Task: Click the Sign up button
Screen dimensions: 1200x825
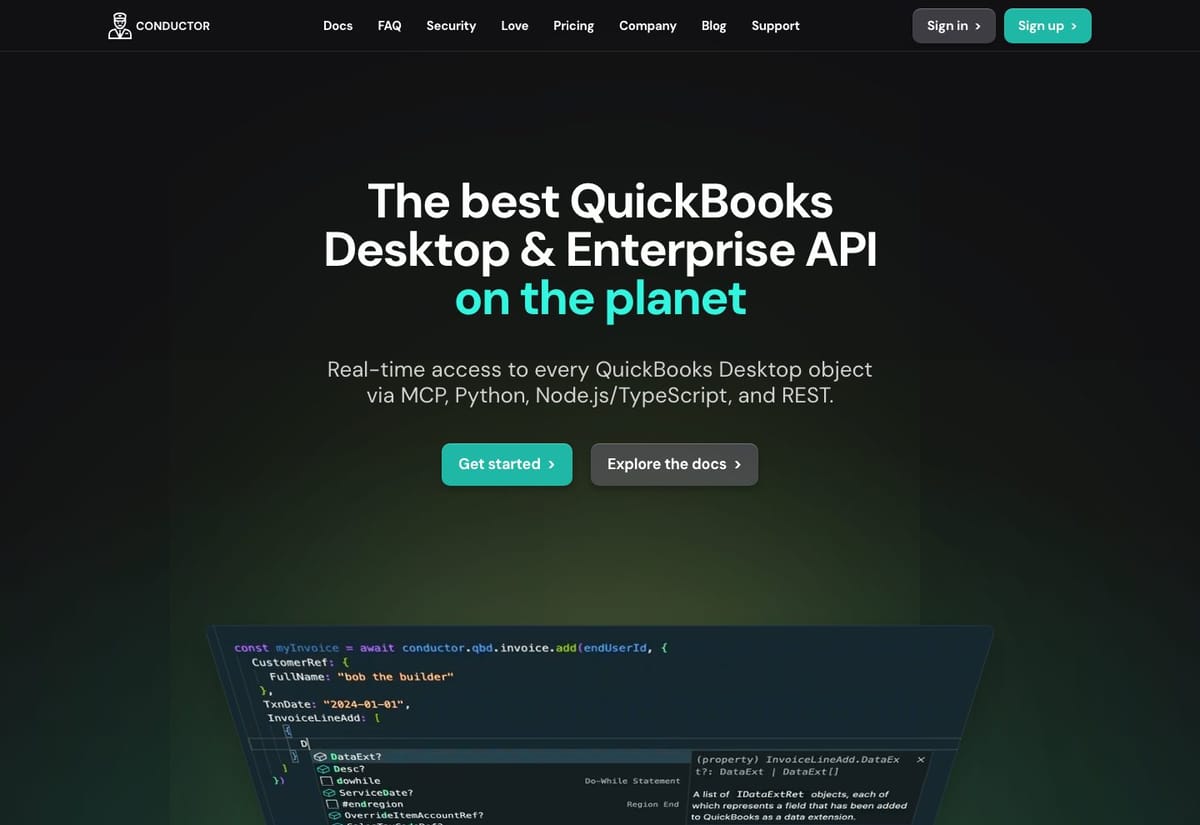Action: coord(1047,26)
